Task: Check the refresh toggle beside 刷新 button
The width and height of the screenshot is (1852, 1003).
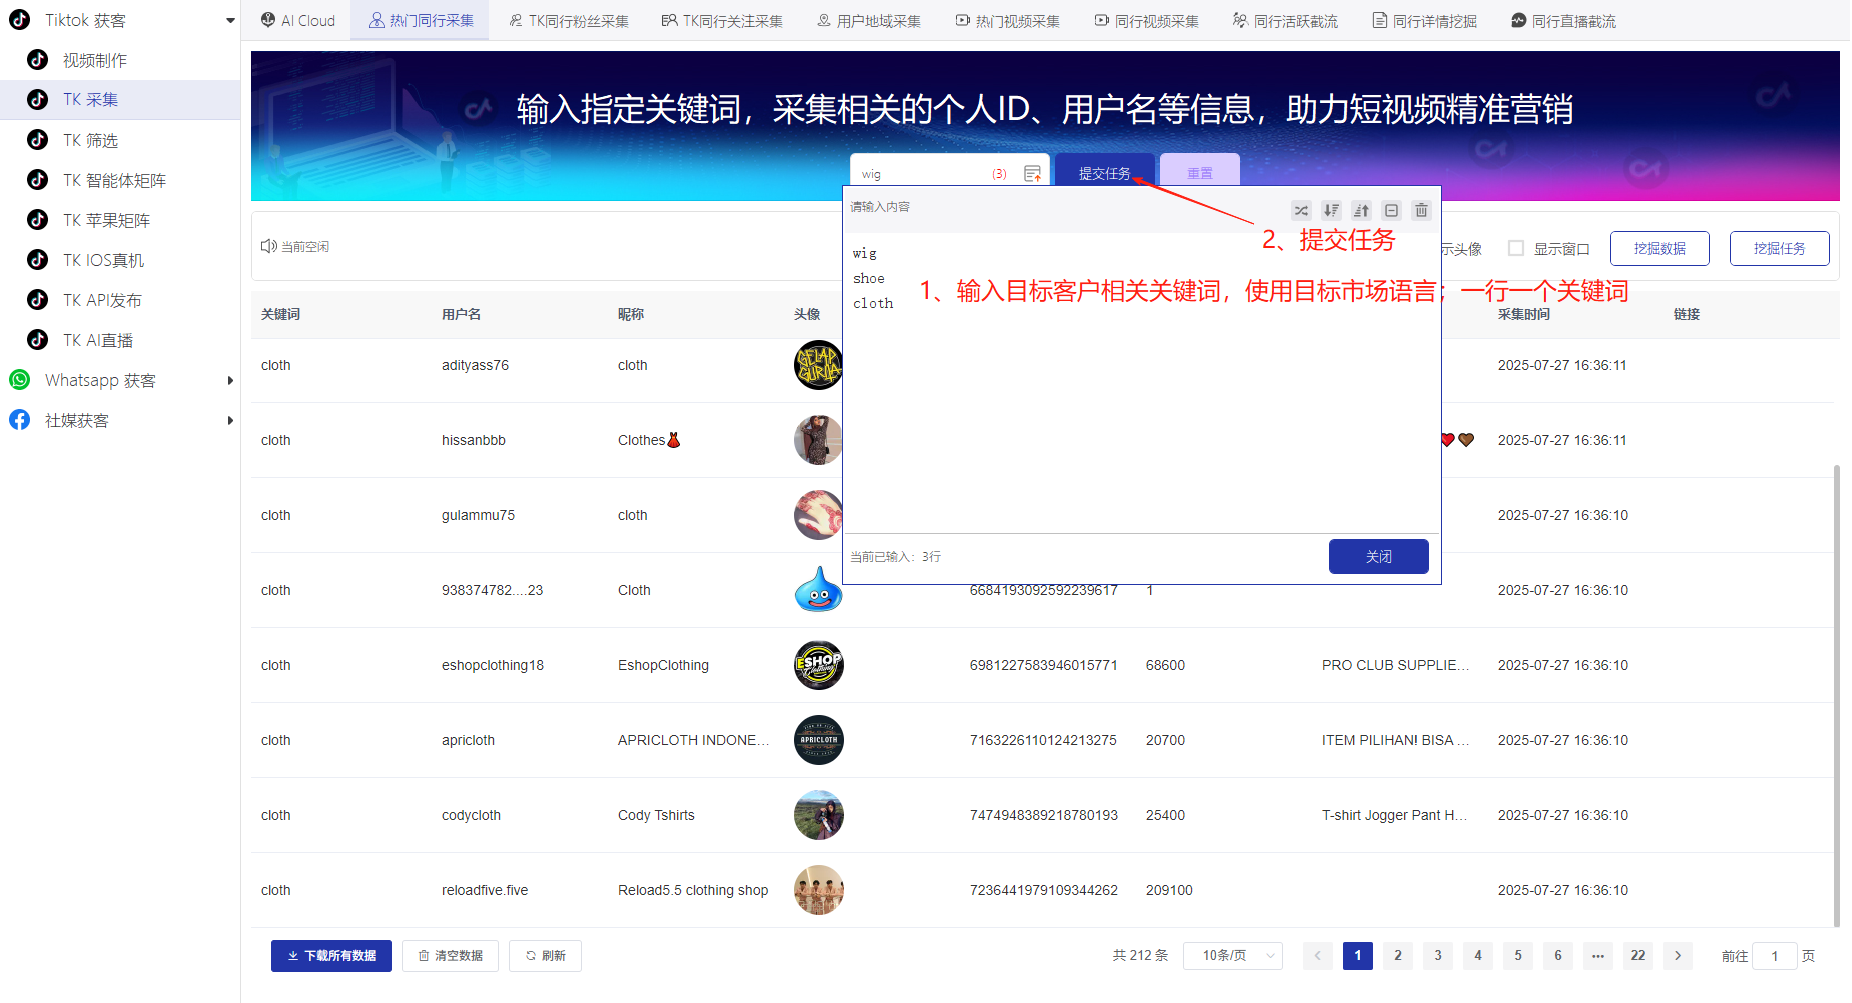Action: 531,956
